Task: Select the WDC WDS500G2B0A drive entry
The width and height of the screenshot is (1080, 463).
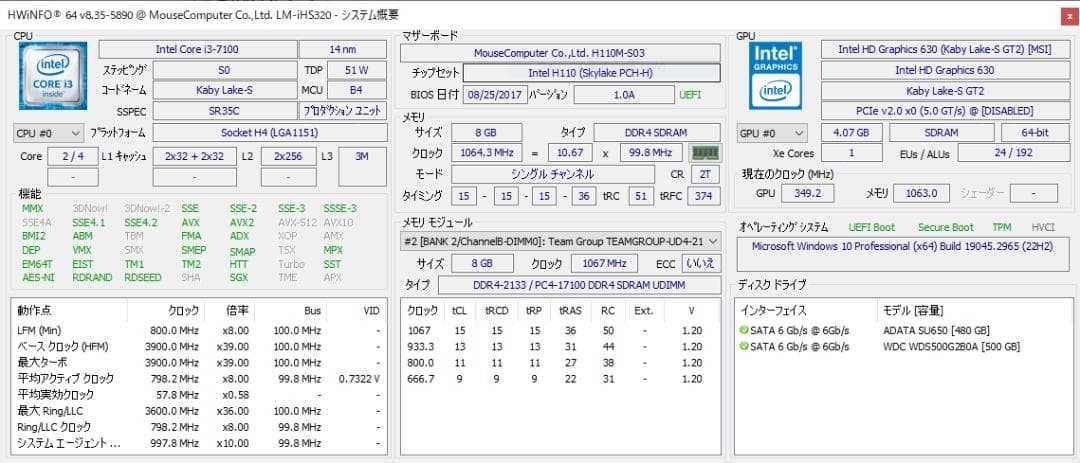Action: click(x=951, y=346)
